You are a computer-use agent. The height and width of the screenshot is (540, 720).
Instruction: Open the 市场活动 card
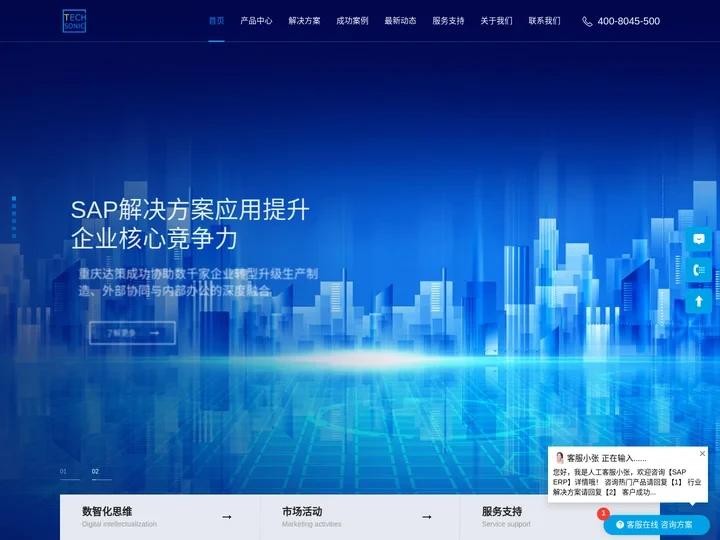359,517
